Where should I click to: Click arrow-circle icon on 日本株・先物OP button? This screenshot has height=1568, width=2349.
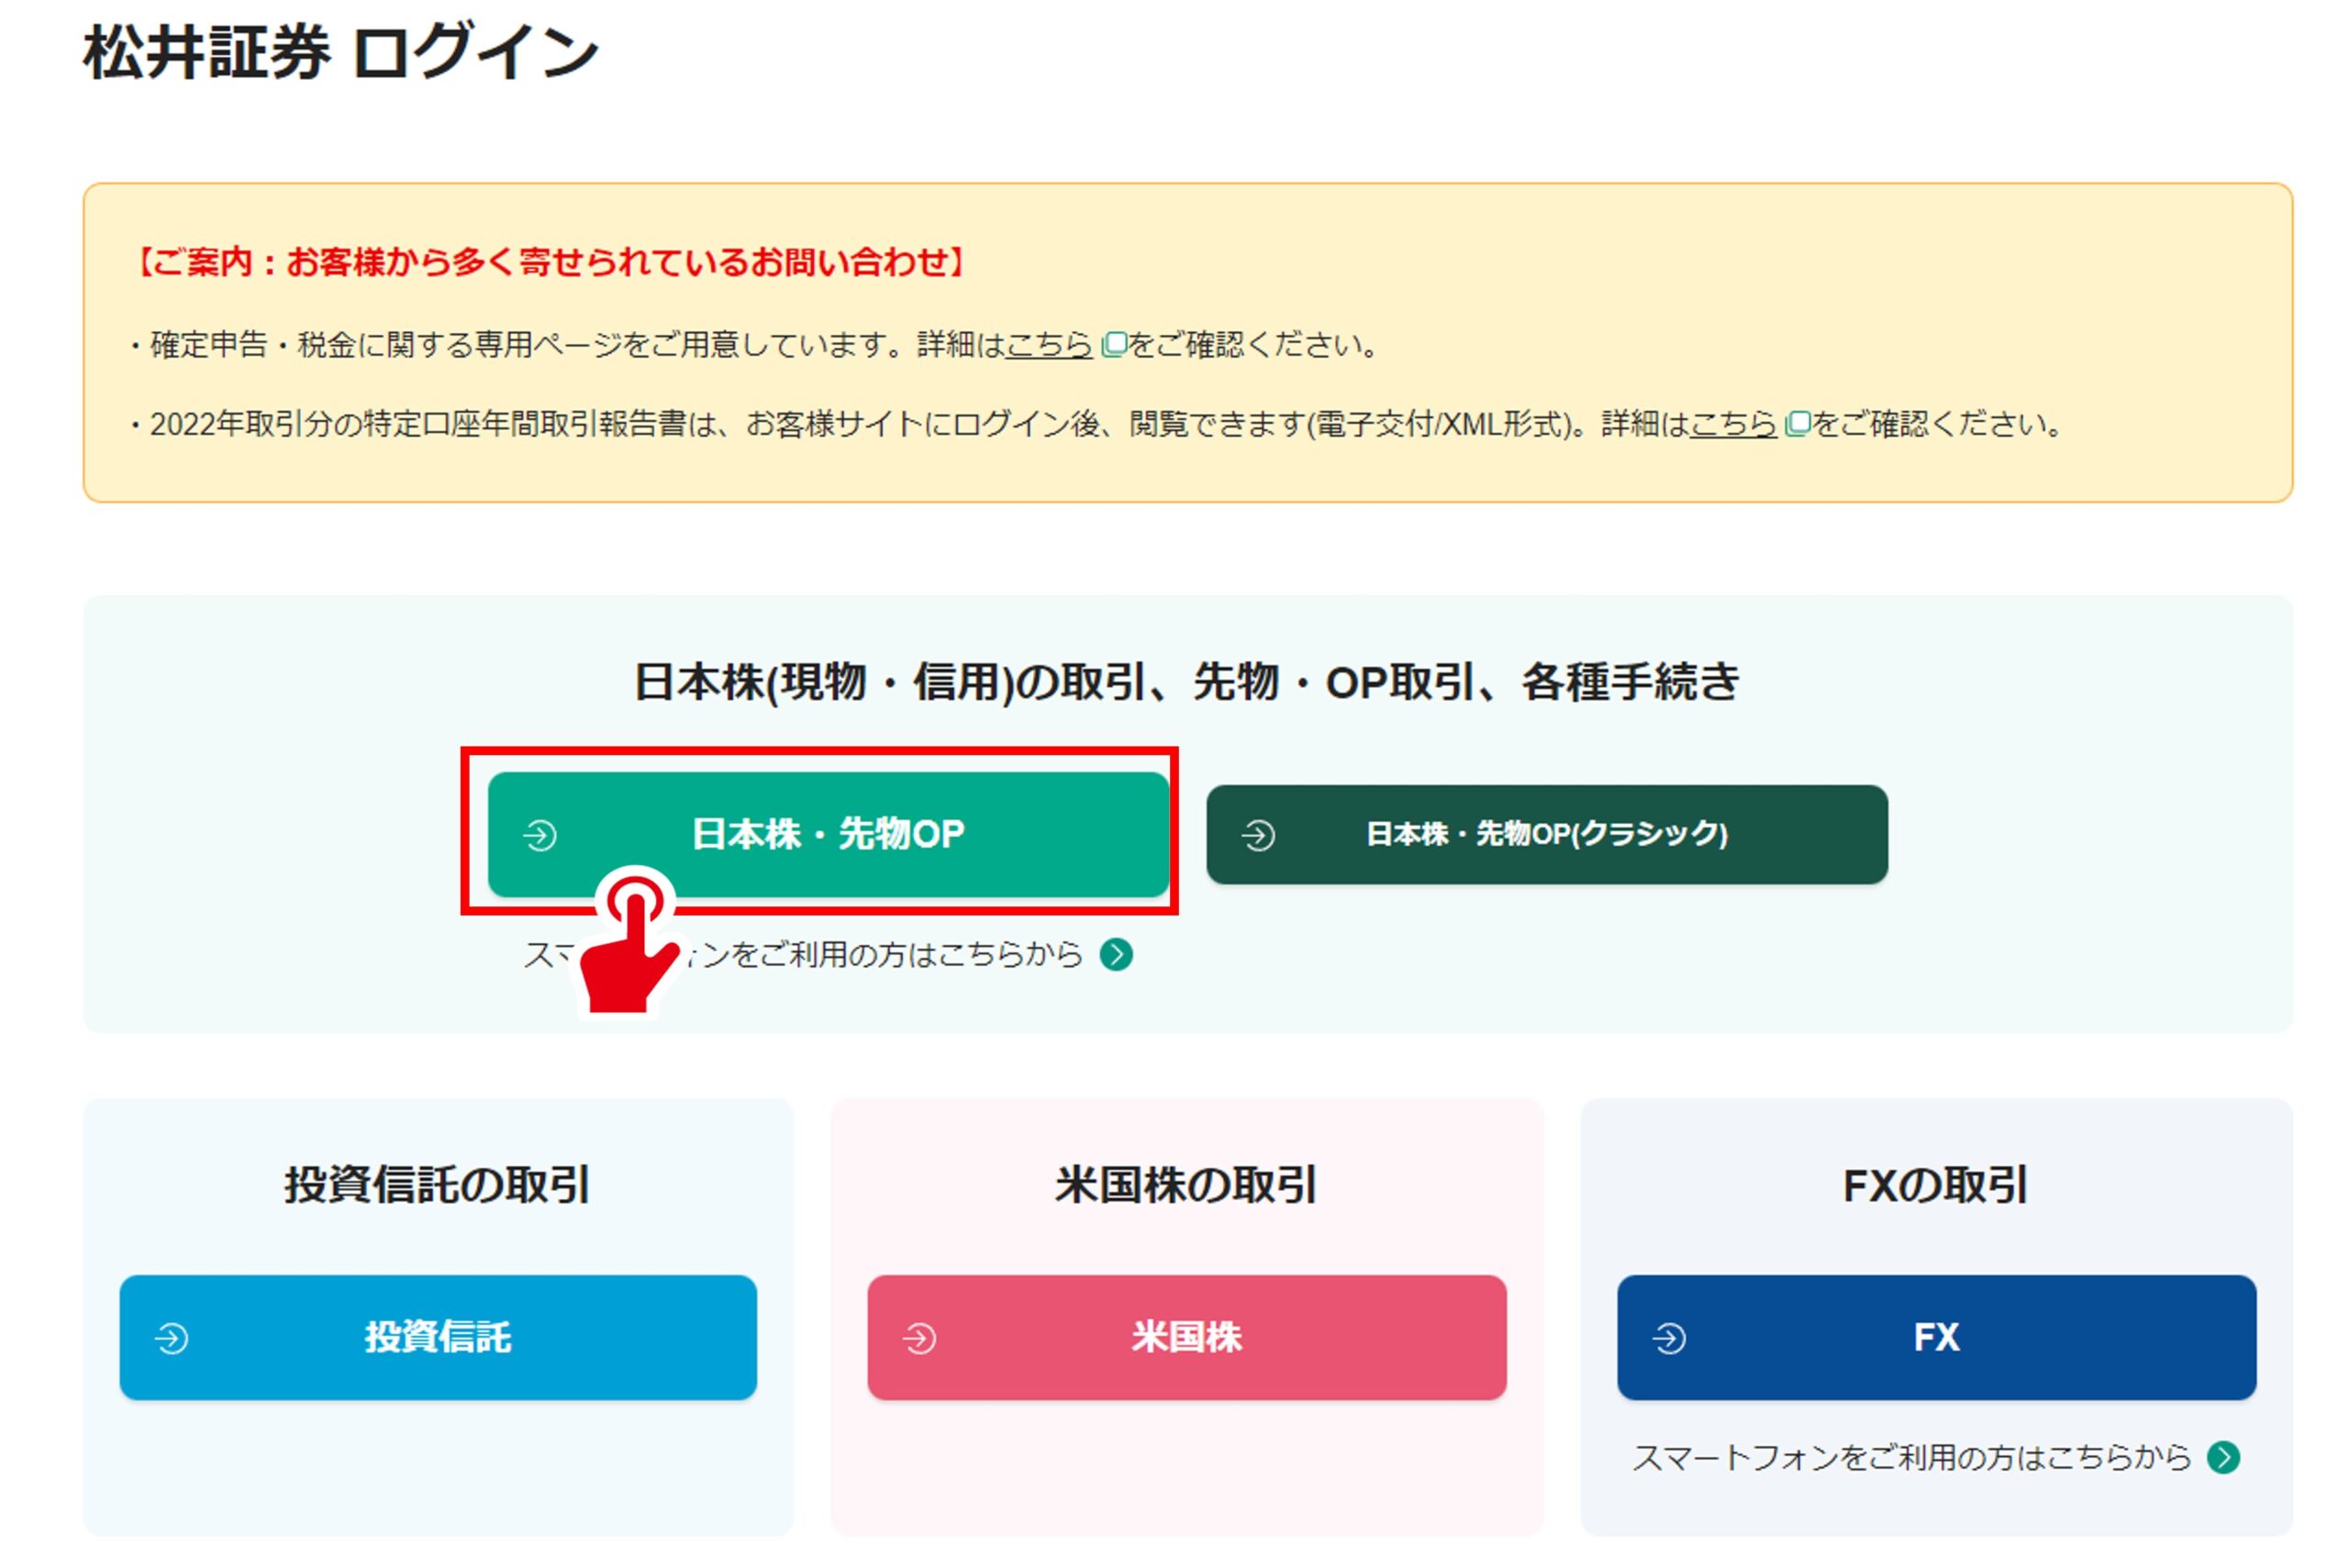coord(540,835)
